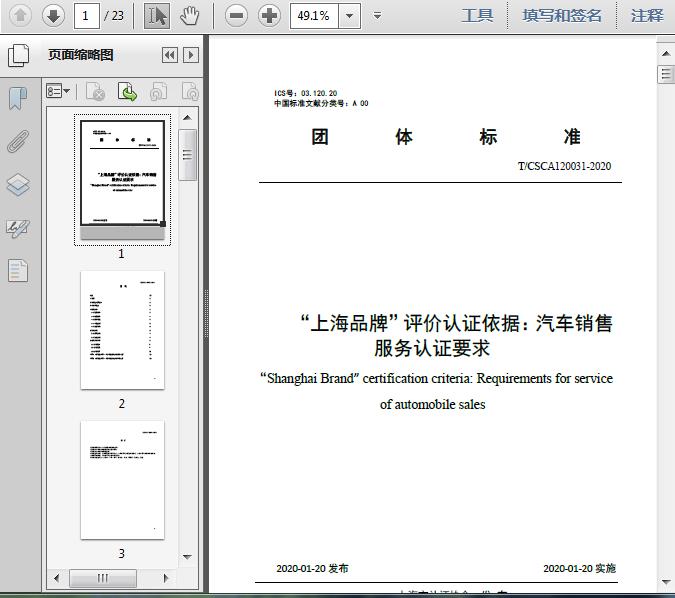Zoom in with the plus button
The image size is (675, 598).
click(269, 16)
